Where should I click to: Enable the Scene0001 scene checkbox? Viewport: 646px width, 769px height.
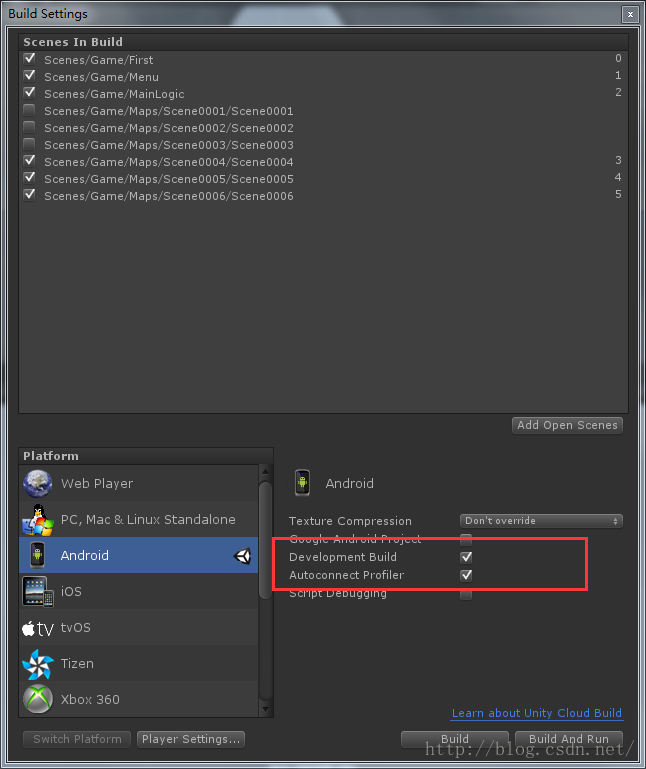pos(29,110)
